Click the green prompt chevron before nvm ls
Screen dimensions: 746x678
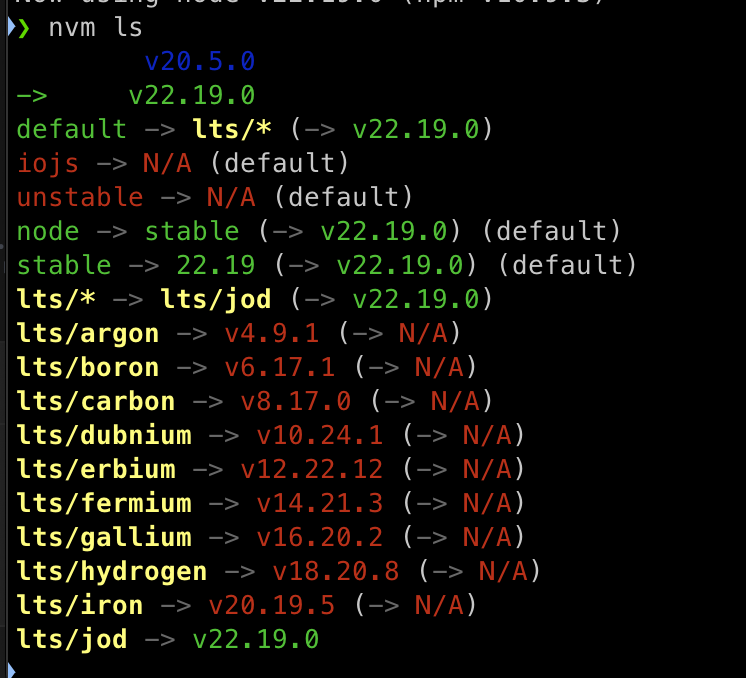[24, 28]
